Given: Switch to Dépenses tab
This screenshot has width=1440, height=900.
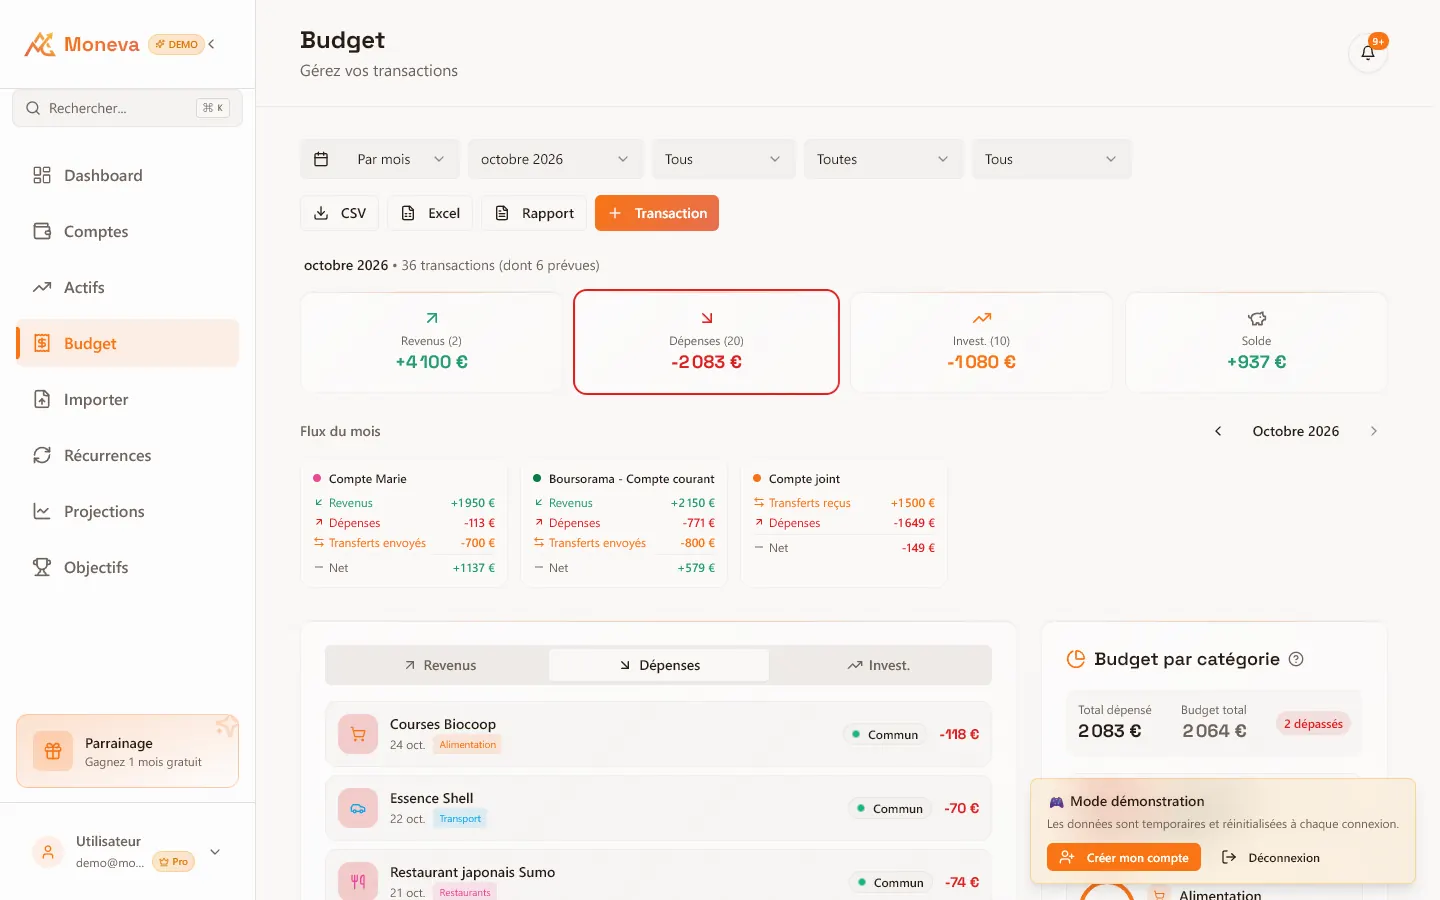Looking at the screenshot, I should click(x=659, y=665).
